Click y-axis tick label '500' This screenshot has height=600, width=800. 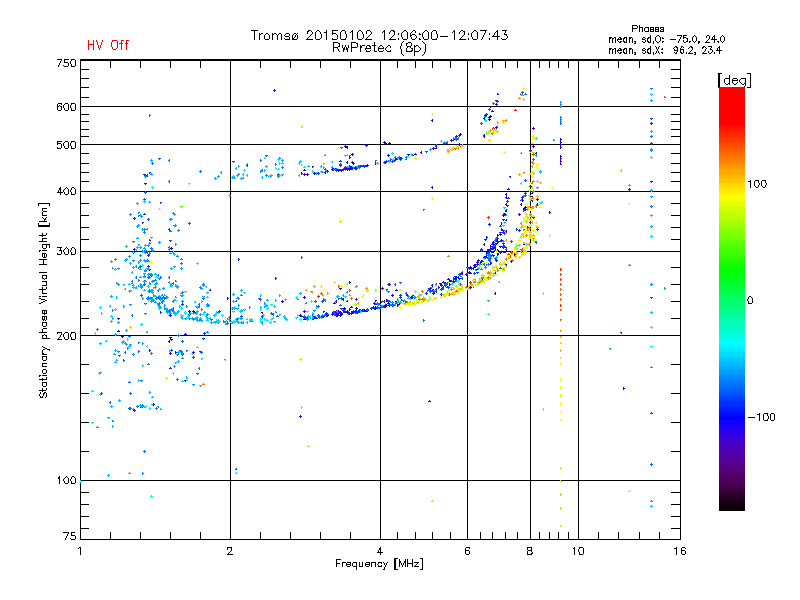point(66,145)
